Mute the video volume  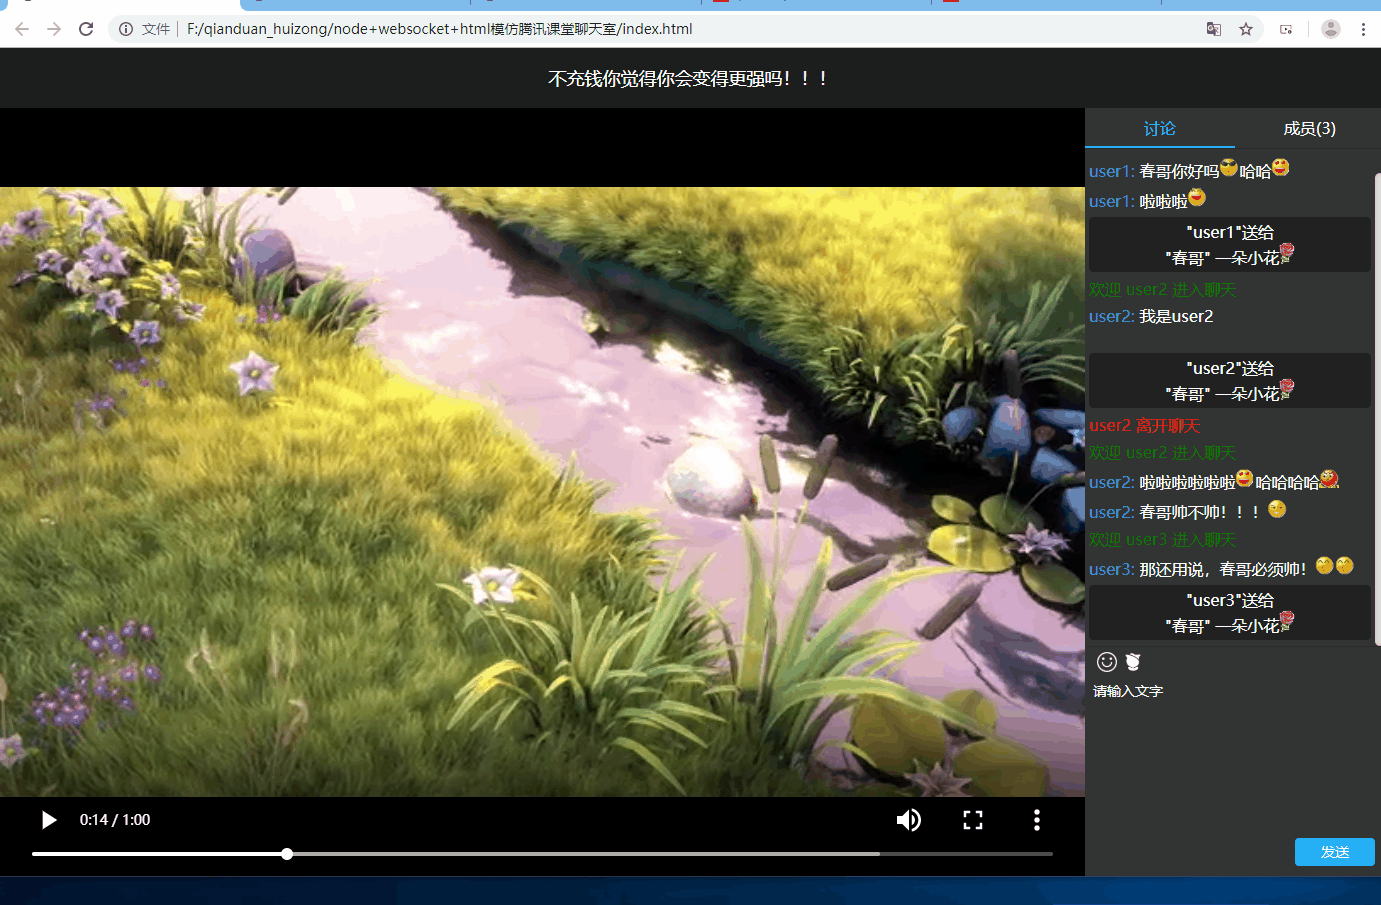pyautogui.click(x=908, y=820)
